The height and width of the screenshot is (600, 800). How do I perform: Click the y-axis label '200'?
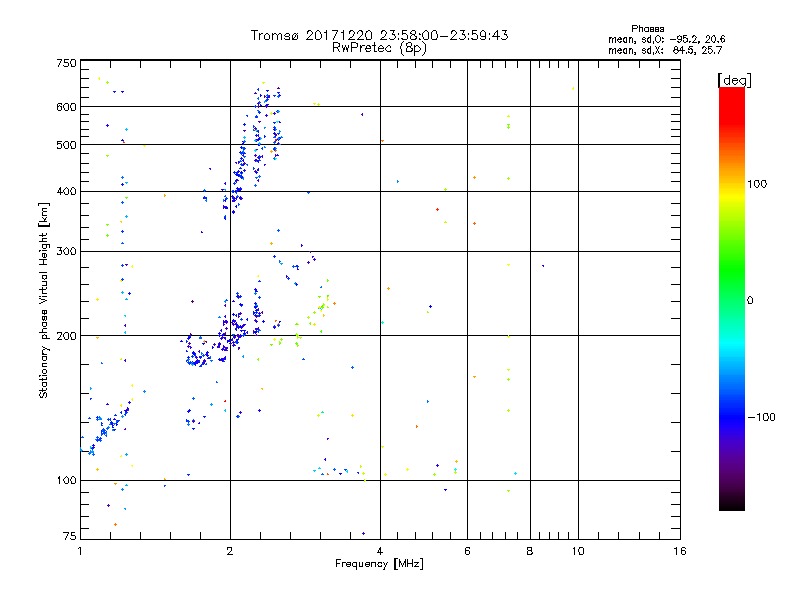pyautogui.click(x=67, y=336)
